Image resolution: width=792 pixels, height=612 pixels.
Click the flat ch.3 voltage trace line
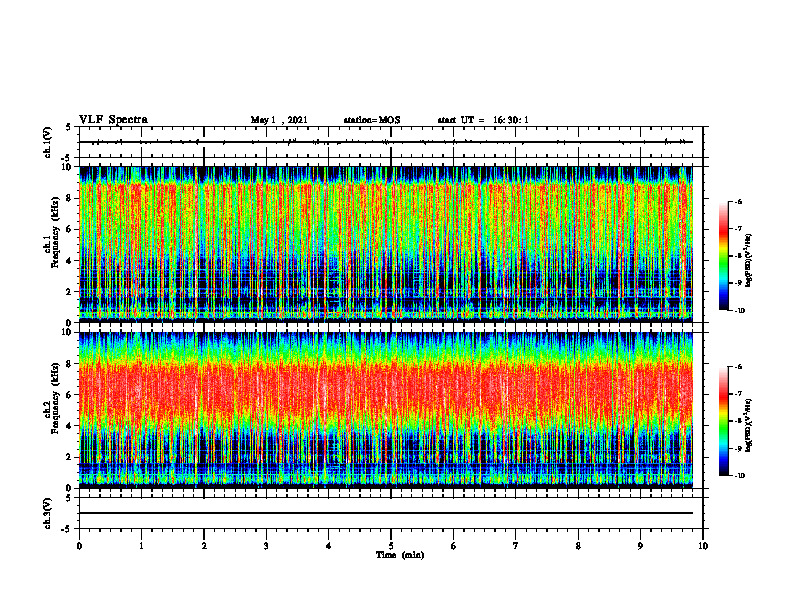tap(386, 513)
